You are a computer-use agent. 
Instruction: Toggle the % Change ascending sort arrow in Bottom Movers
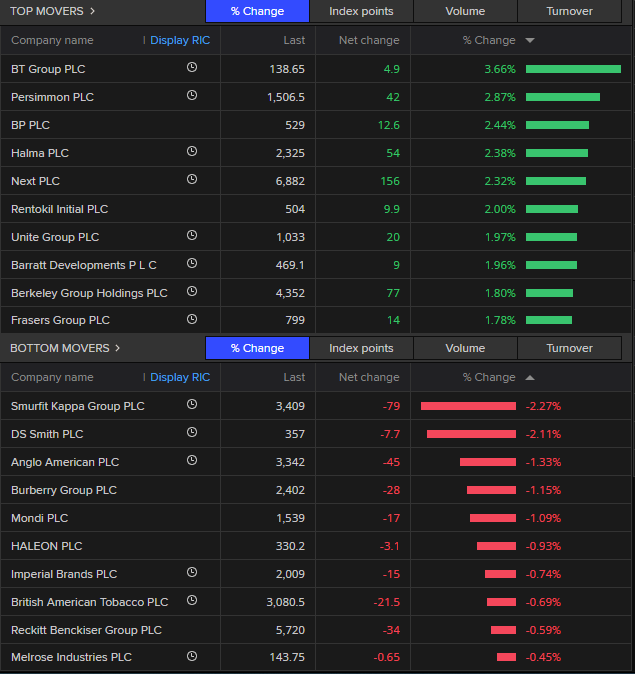pos(530,377)
